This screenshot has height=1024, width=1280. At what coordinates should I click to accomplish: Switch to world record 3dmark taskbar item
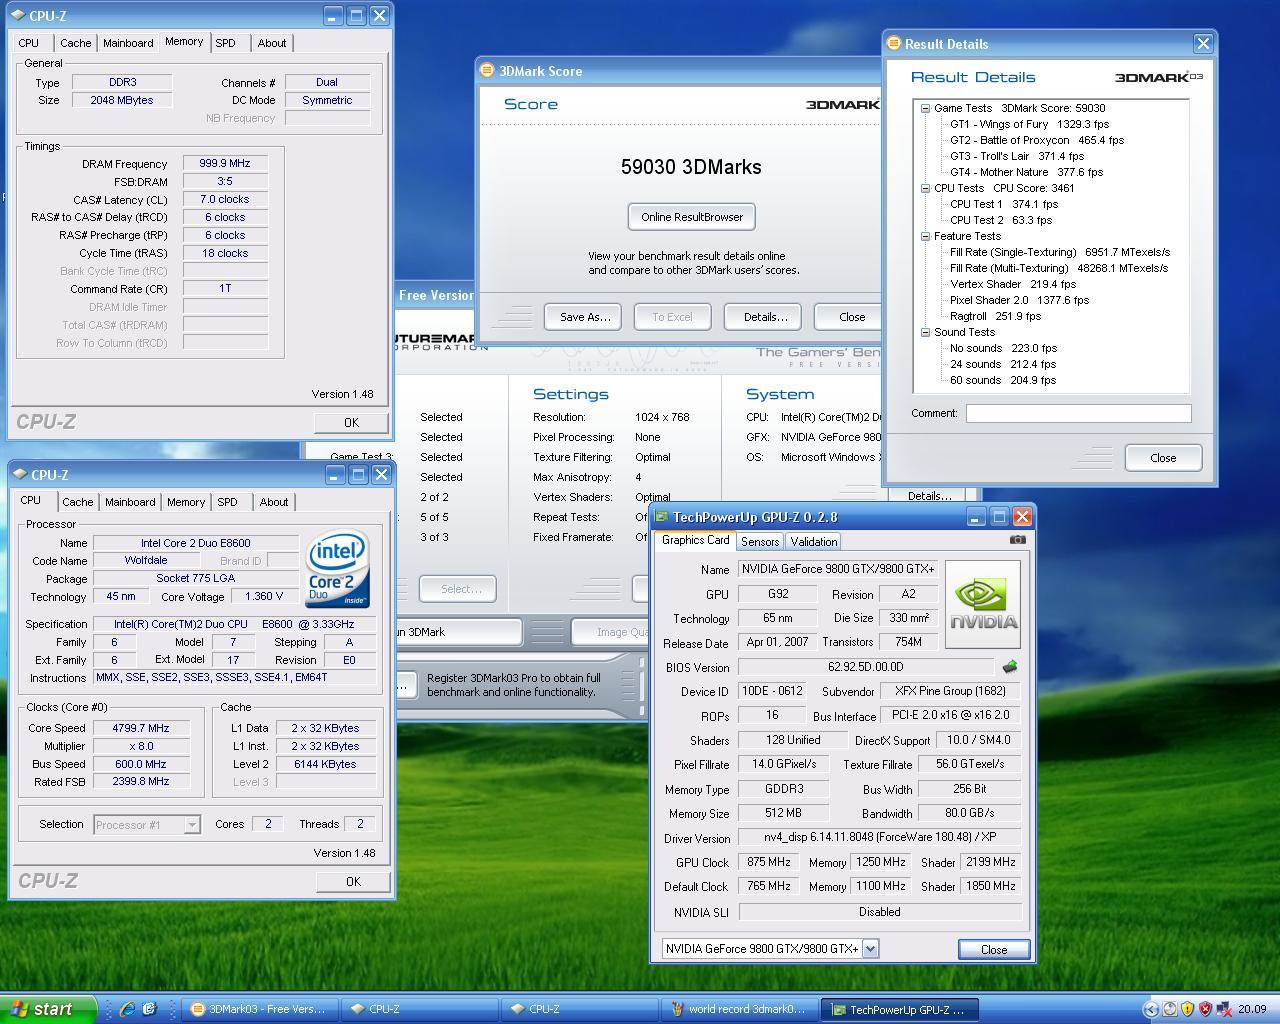(740, 1009)
